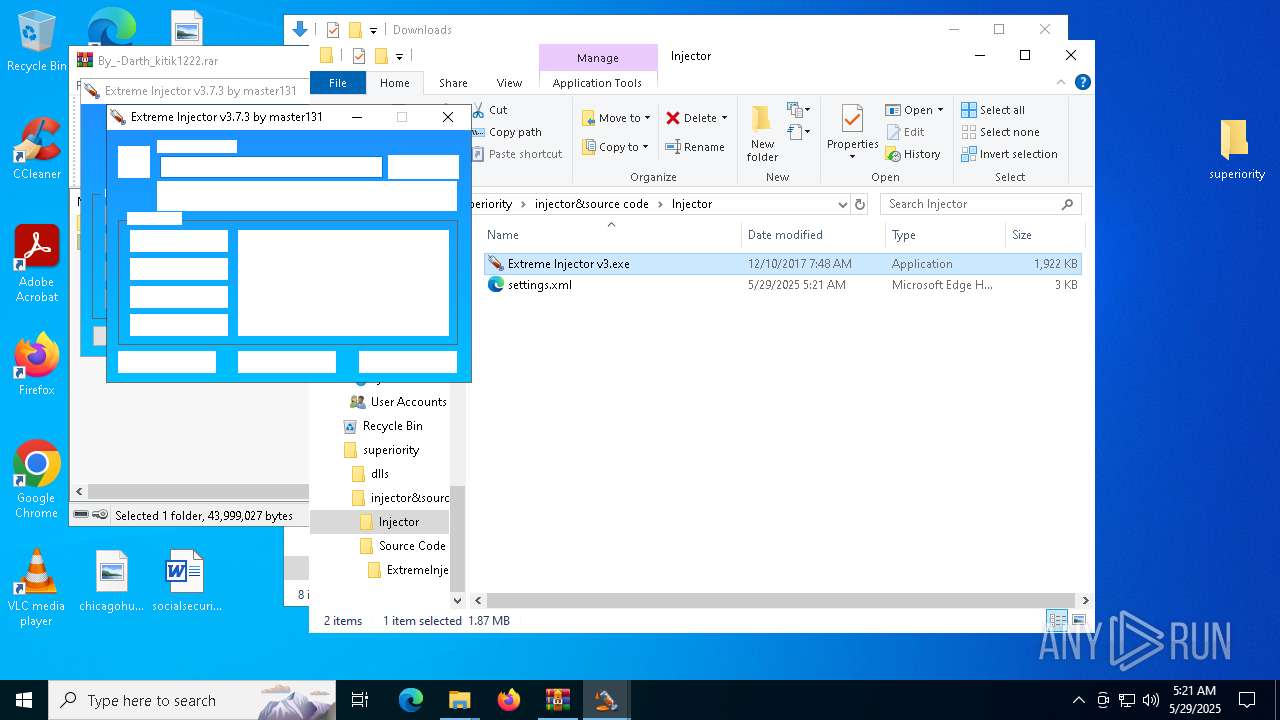
Task: Open User Accounts in navigation pane
Action: pos(398,402)
